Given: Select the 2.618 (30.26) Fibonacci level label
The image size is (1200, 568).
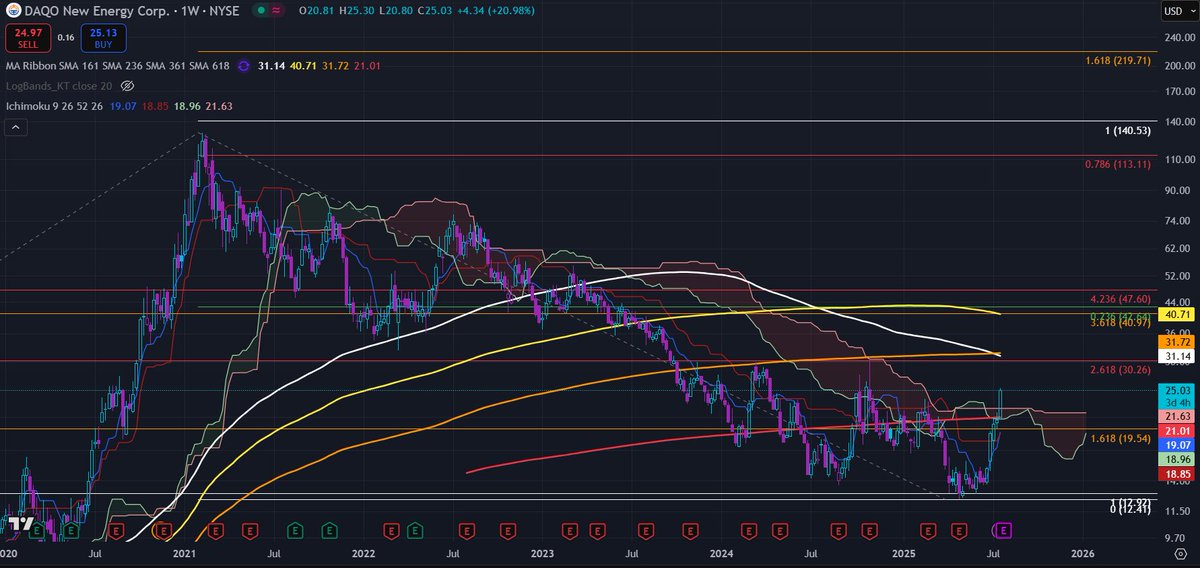Looking at the screenshot, I should coord(1121,370).
